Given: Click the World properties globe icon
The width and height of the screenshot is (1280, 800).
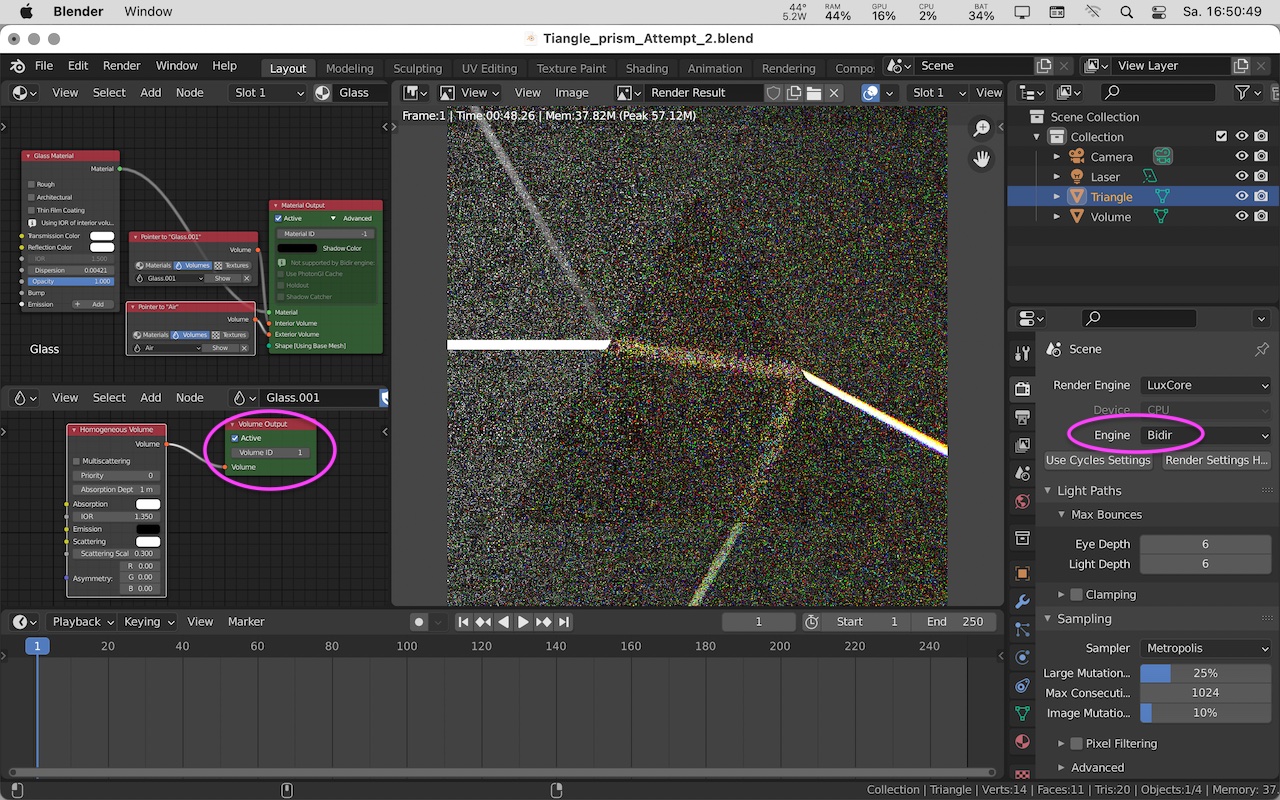Looking at the screenshot, I should click(1022, 501).
